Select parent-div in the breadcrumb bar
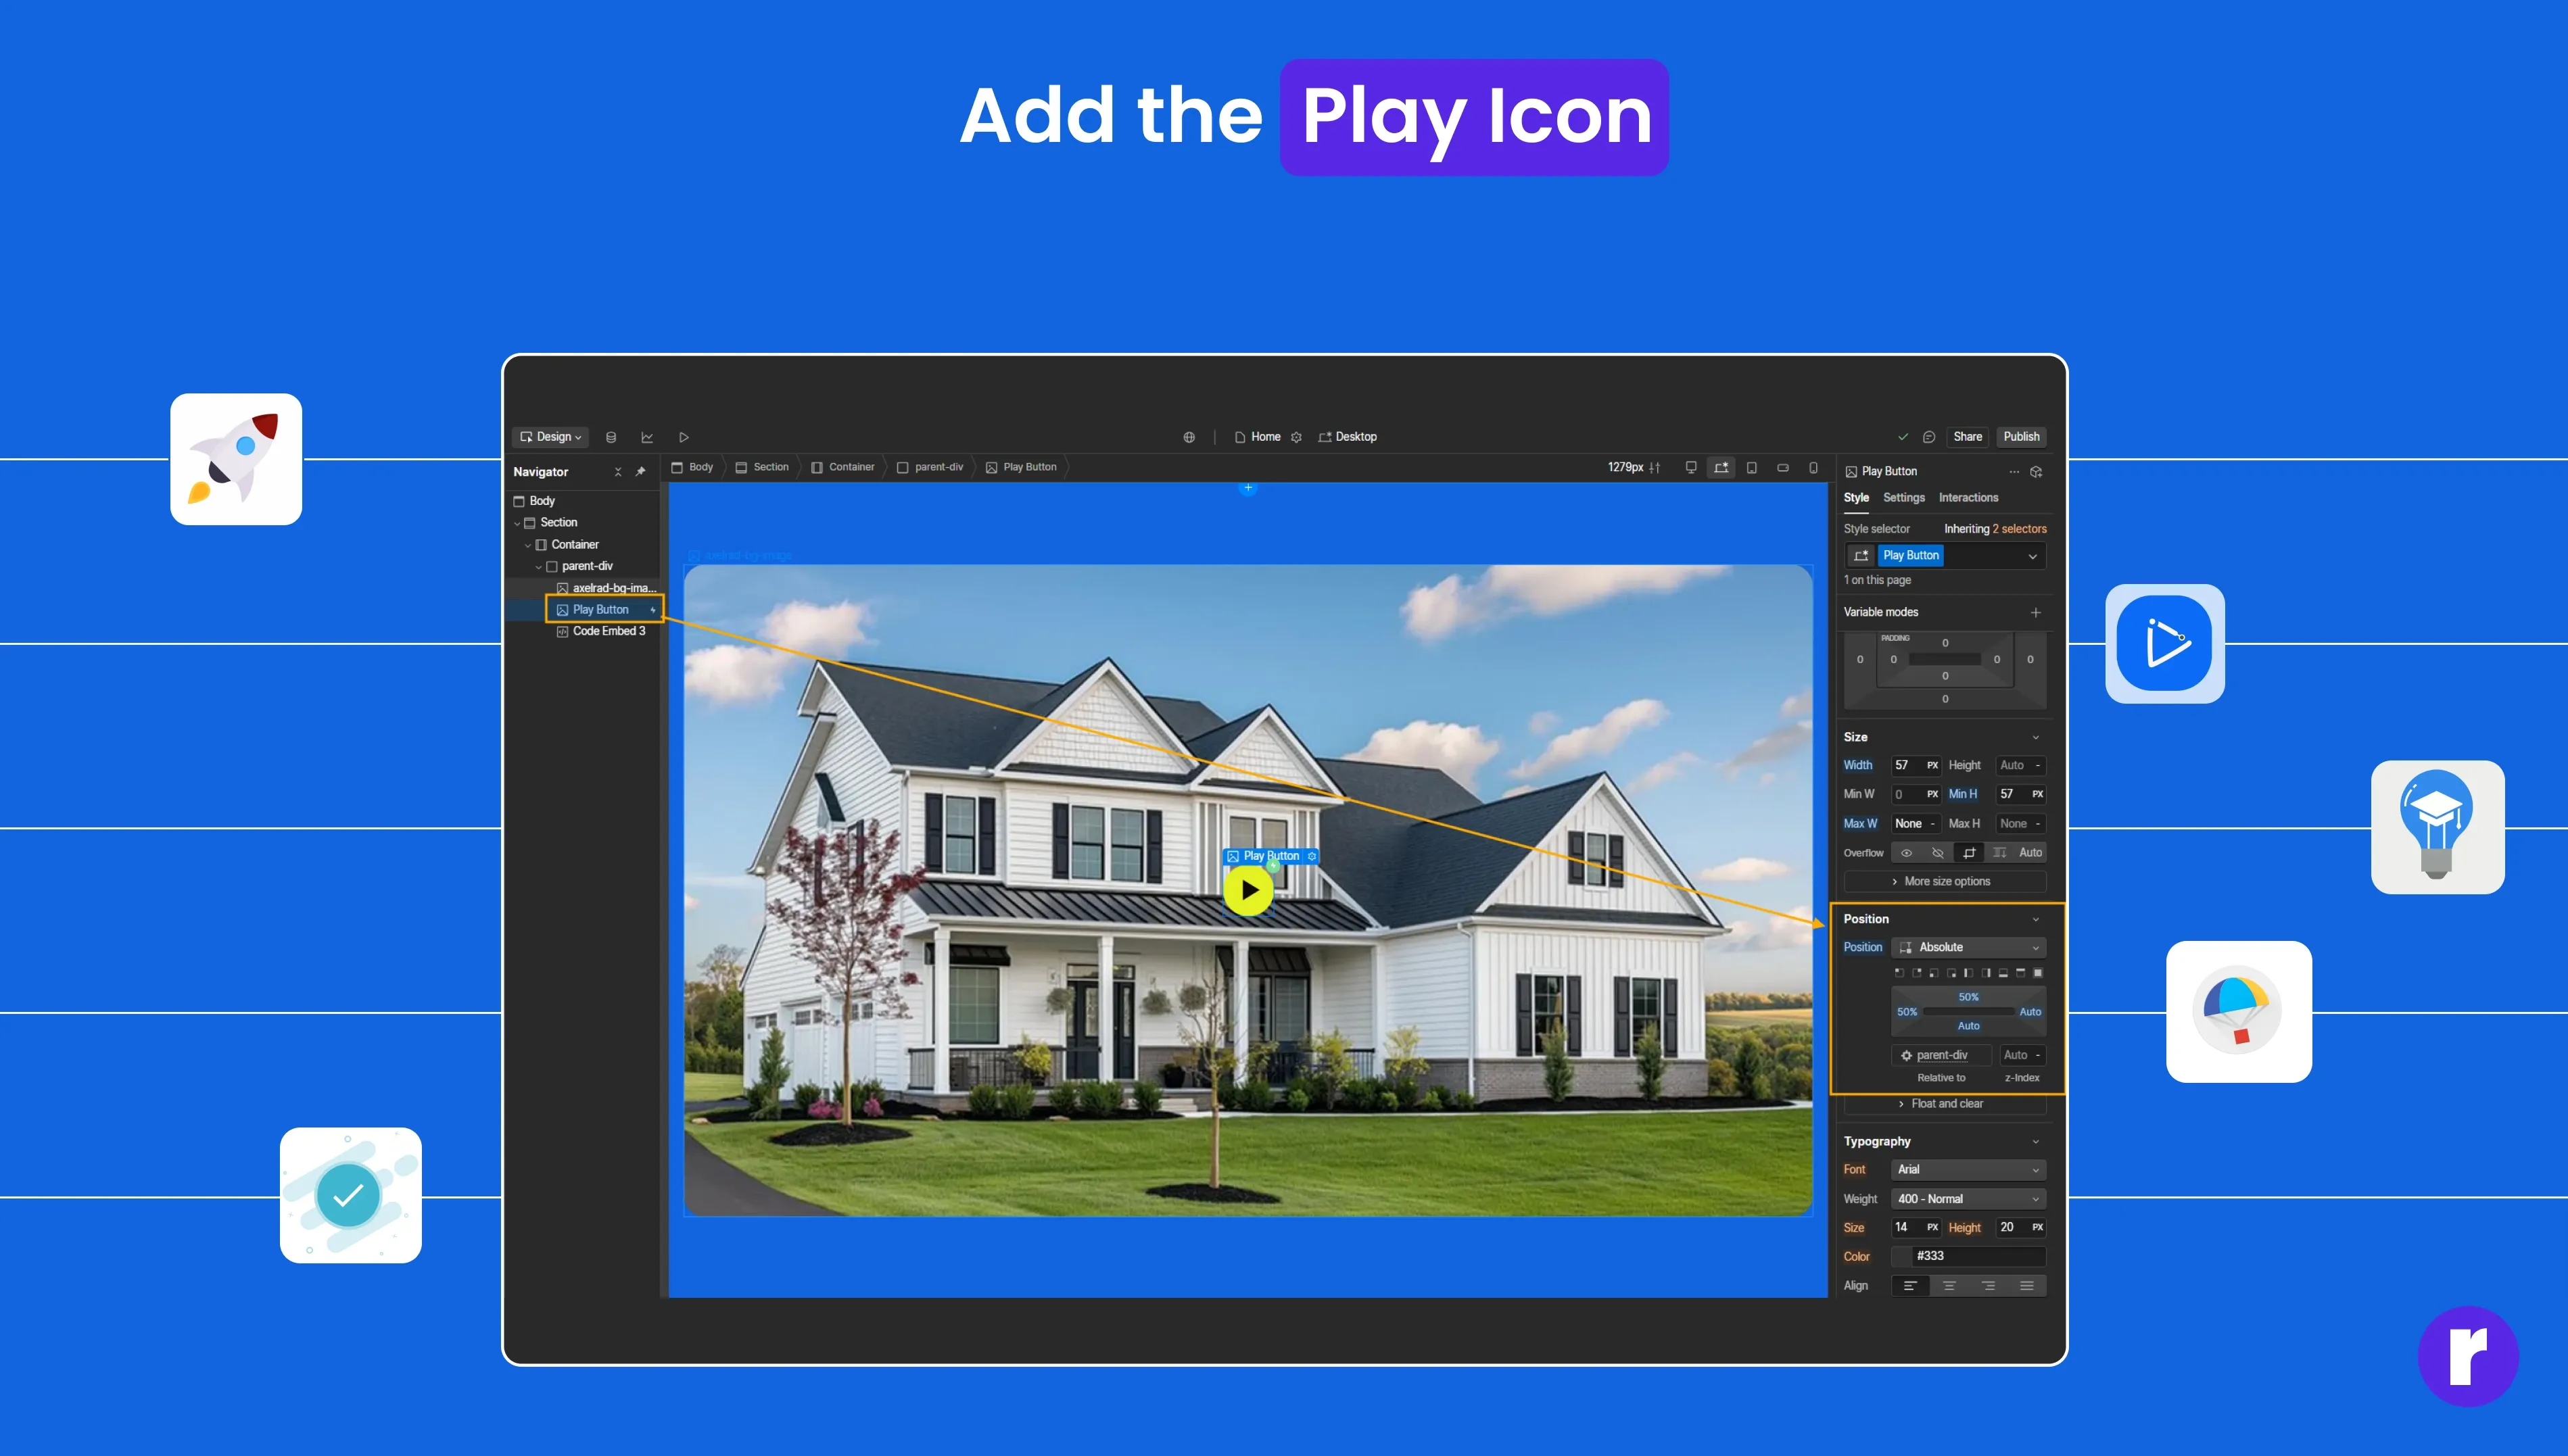This screenshot has height=1456, width=2568. [930, 467]
